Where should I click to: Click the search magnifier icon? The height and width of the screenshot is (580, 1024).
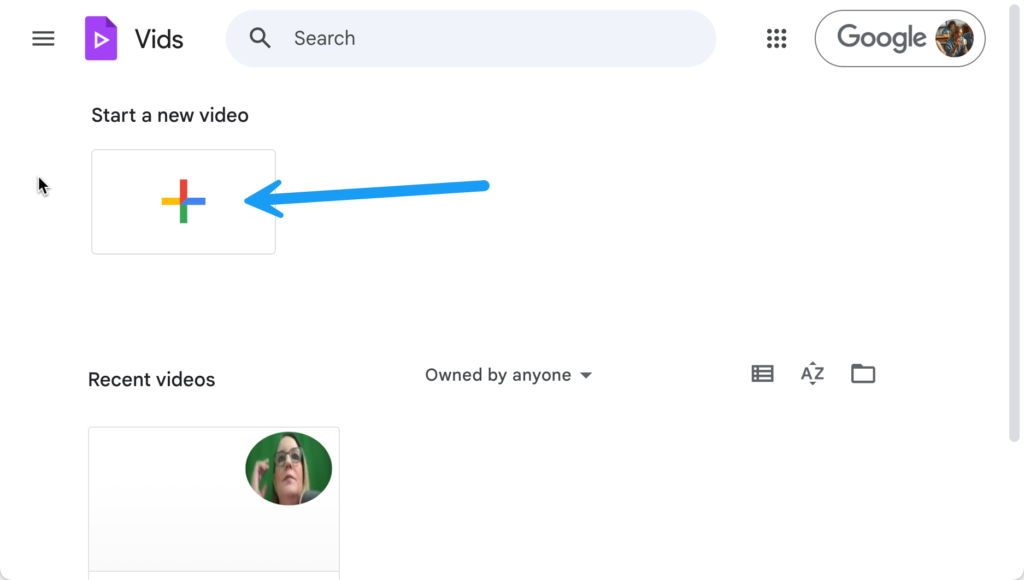point(260,38)
